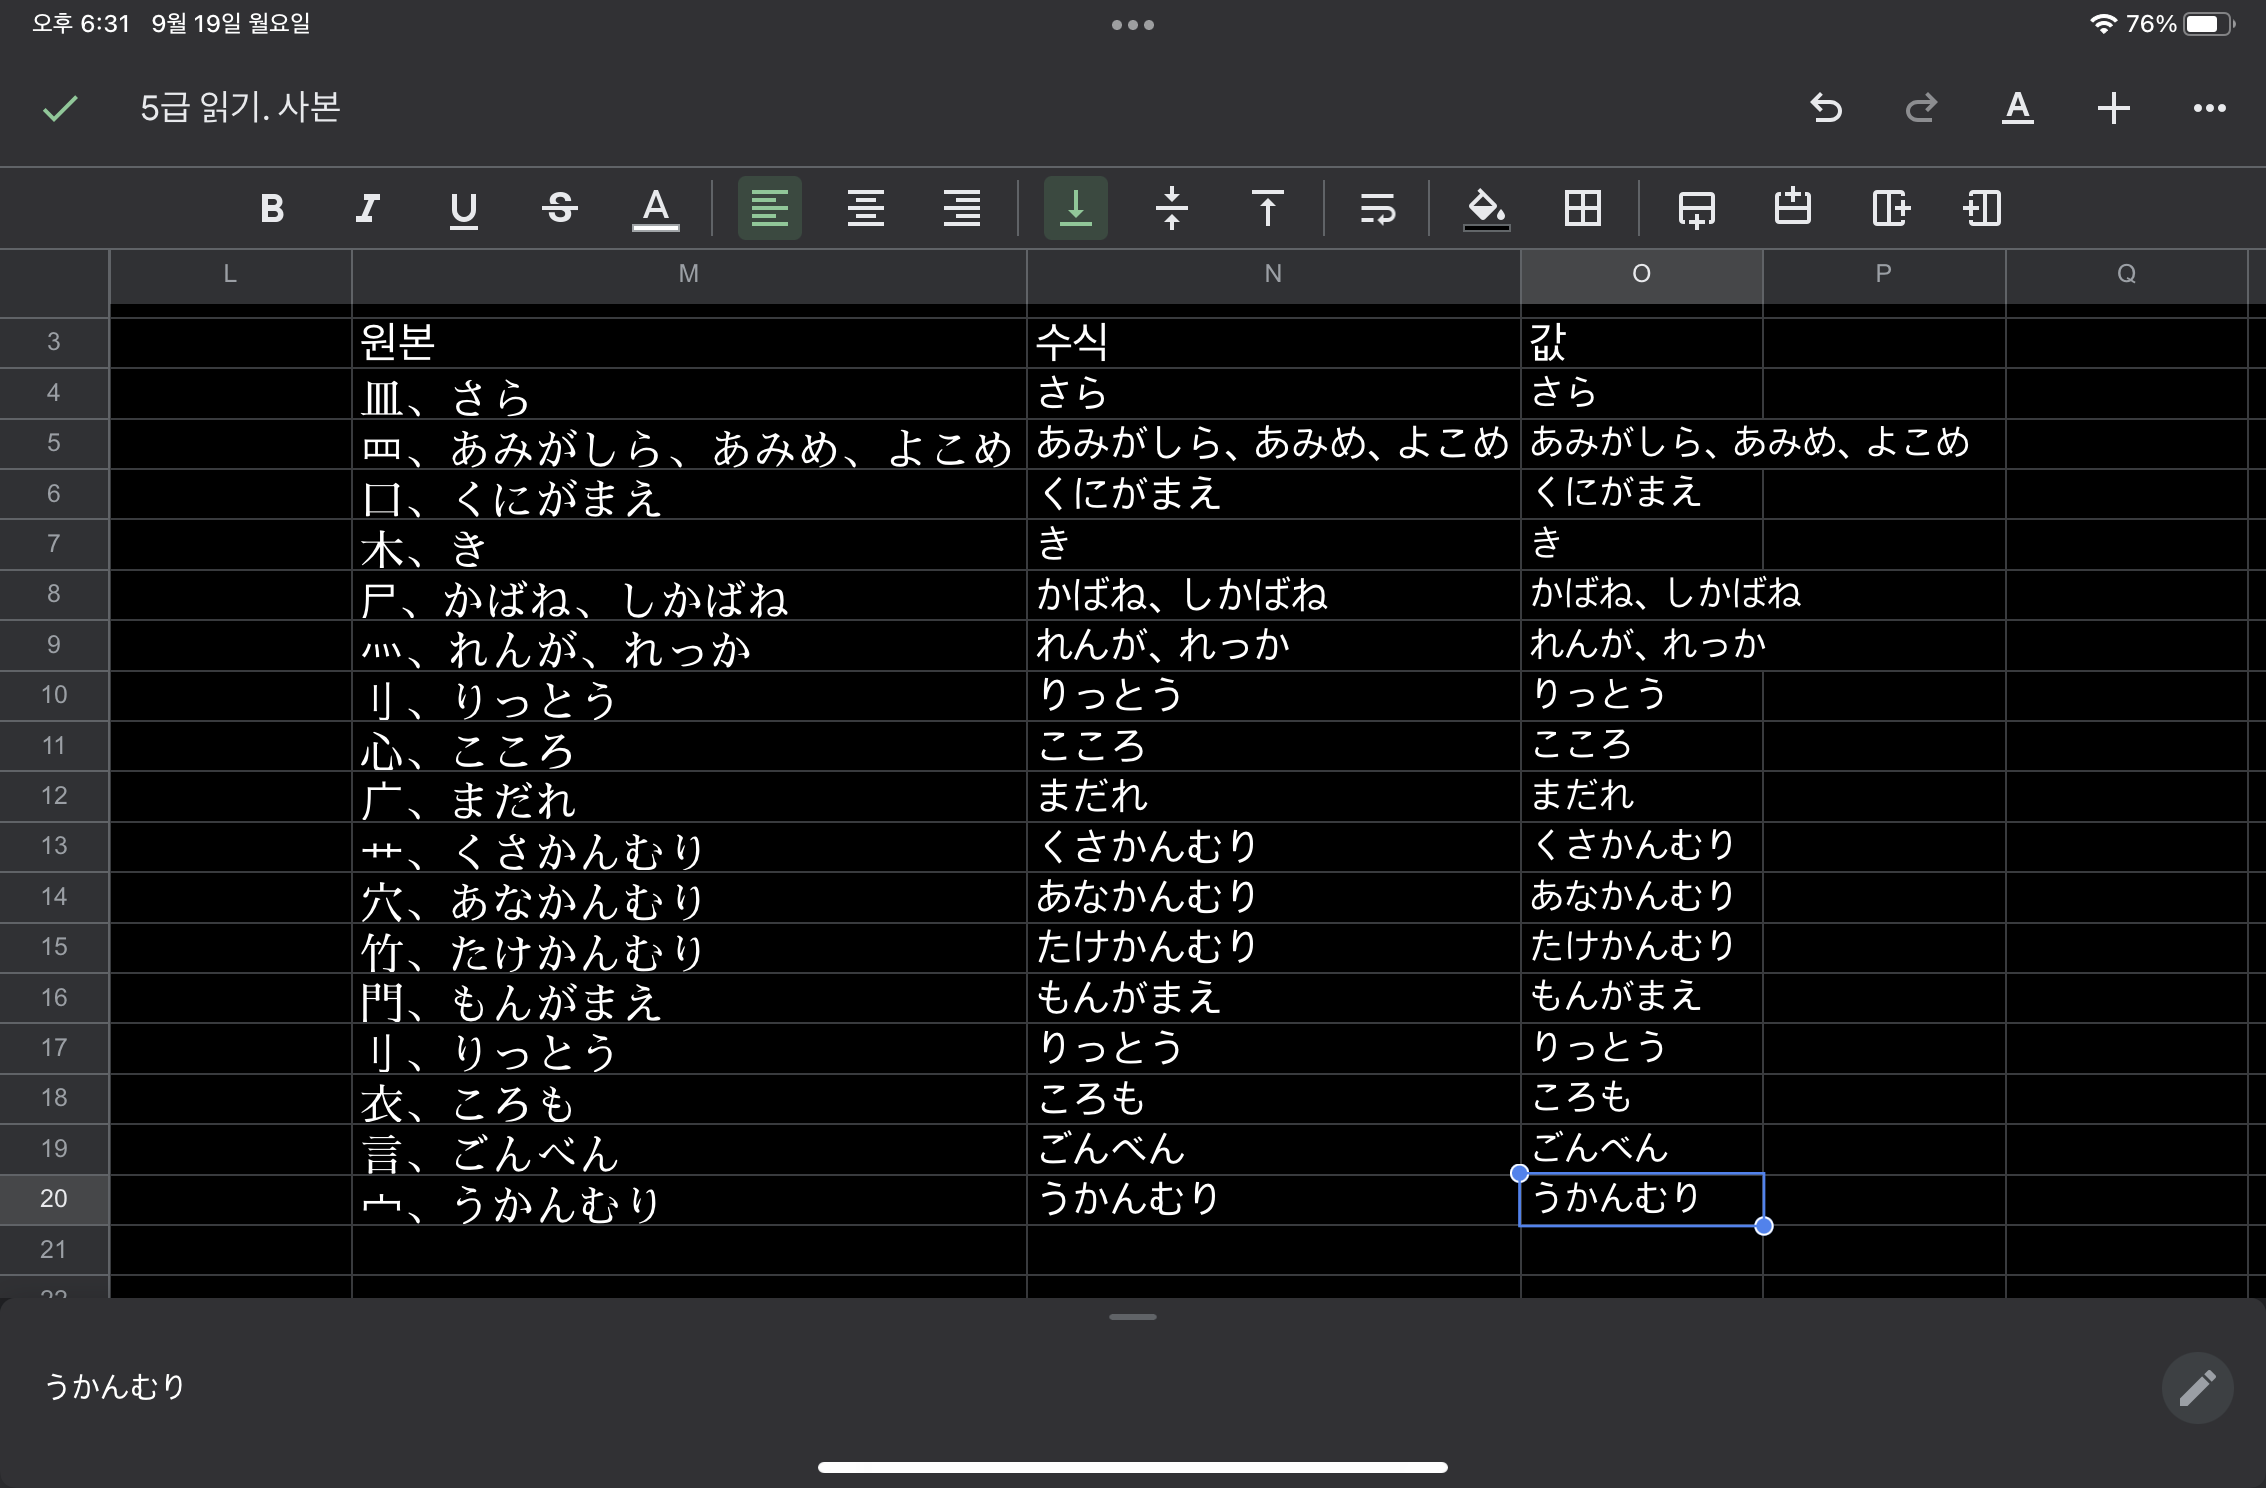
Task: Toggle underline formatting
Action: [x=463, y=208]
